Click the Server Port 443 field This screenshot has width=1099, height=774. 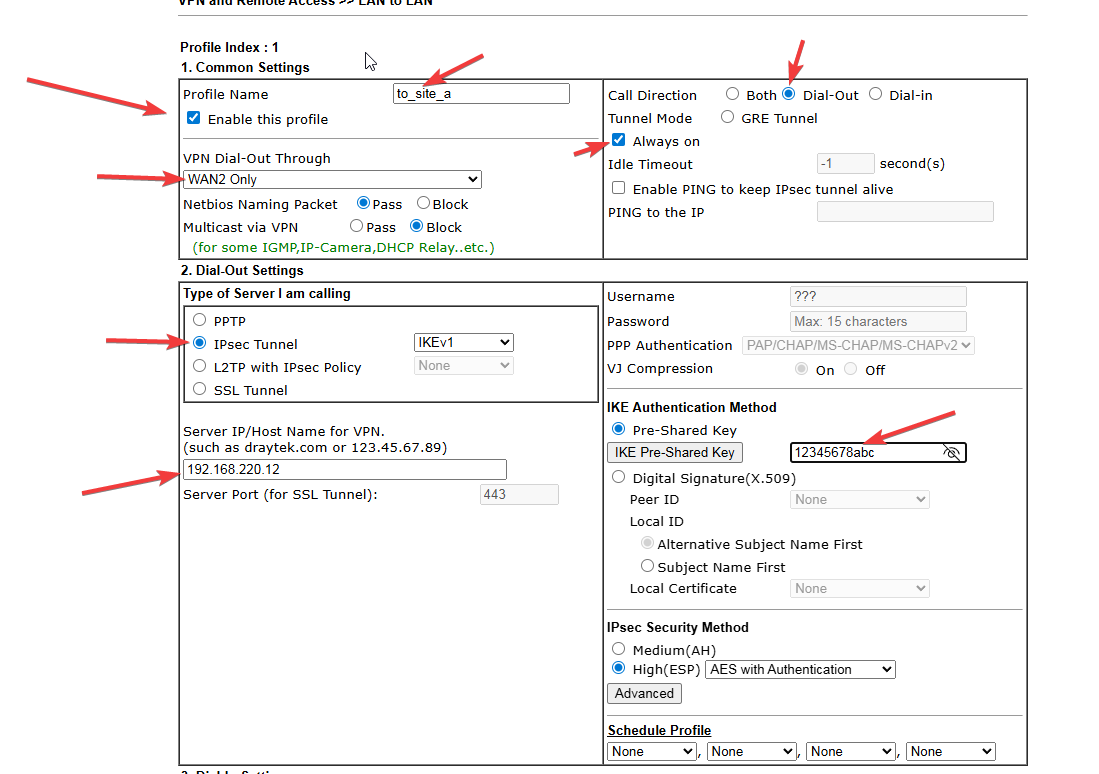[x=519, y=494]
